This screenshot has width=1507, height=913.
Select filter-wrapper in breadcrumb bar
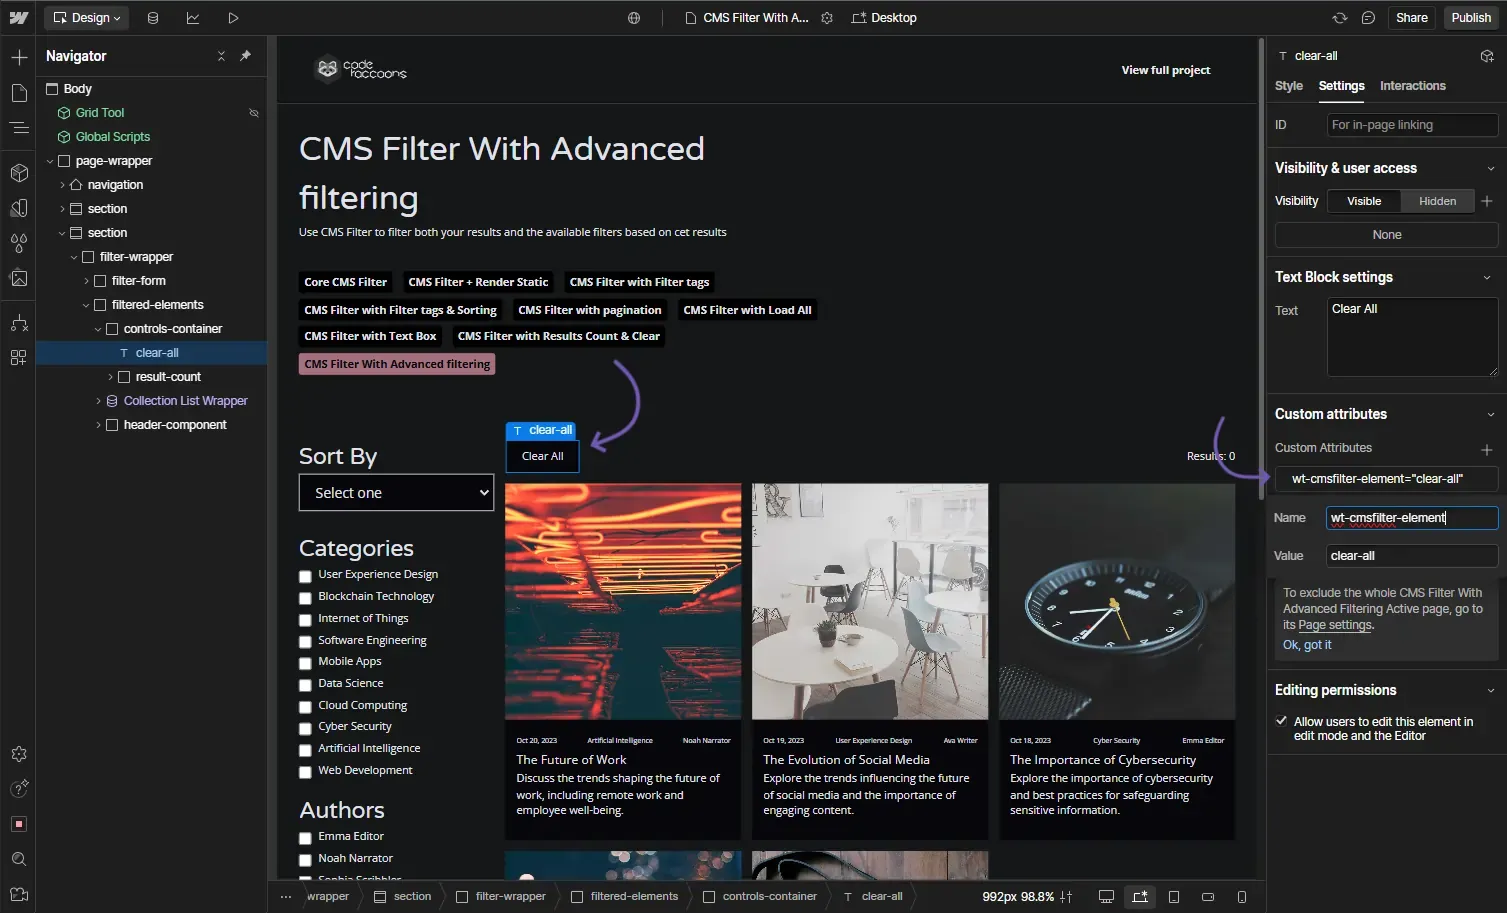pyautogui.click(x=501, y=897)
